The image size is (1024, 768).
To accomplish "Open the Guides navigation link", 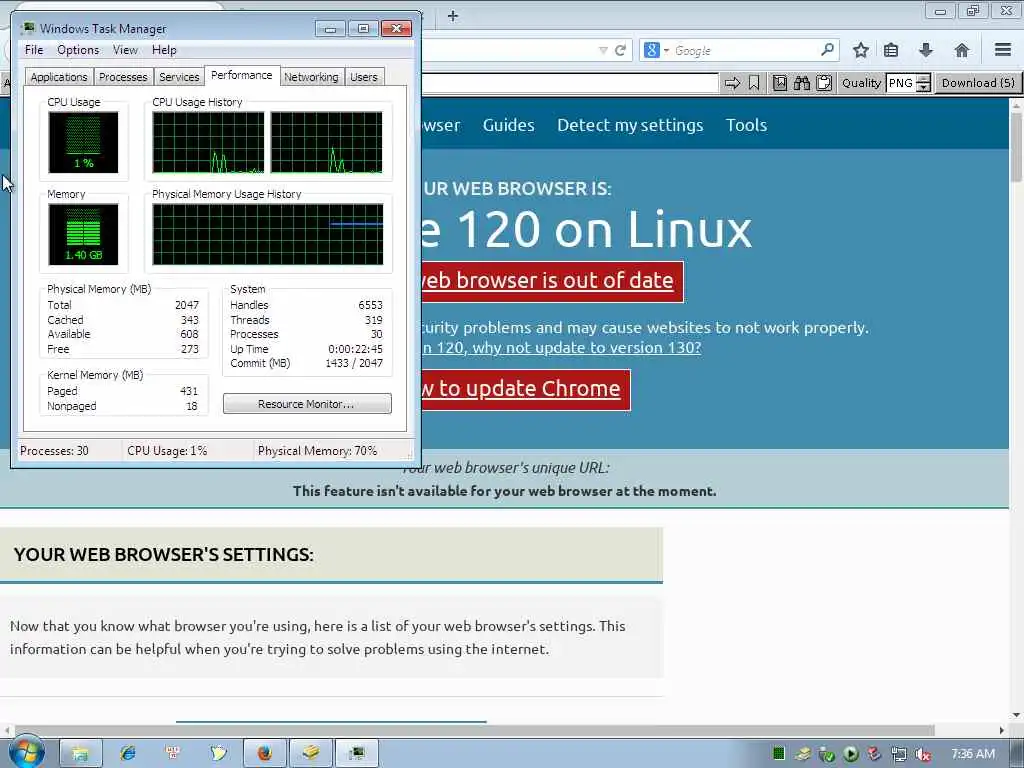I will [x=509, y=125].
